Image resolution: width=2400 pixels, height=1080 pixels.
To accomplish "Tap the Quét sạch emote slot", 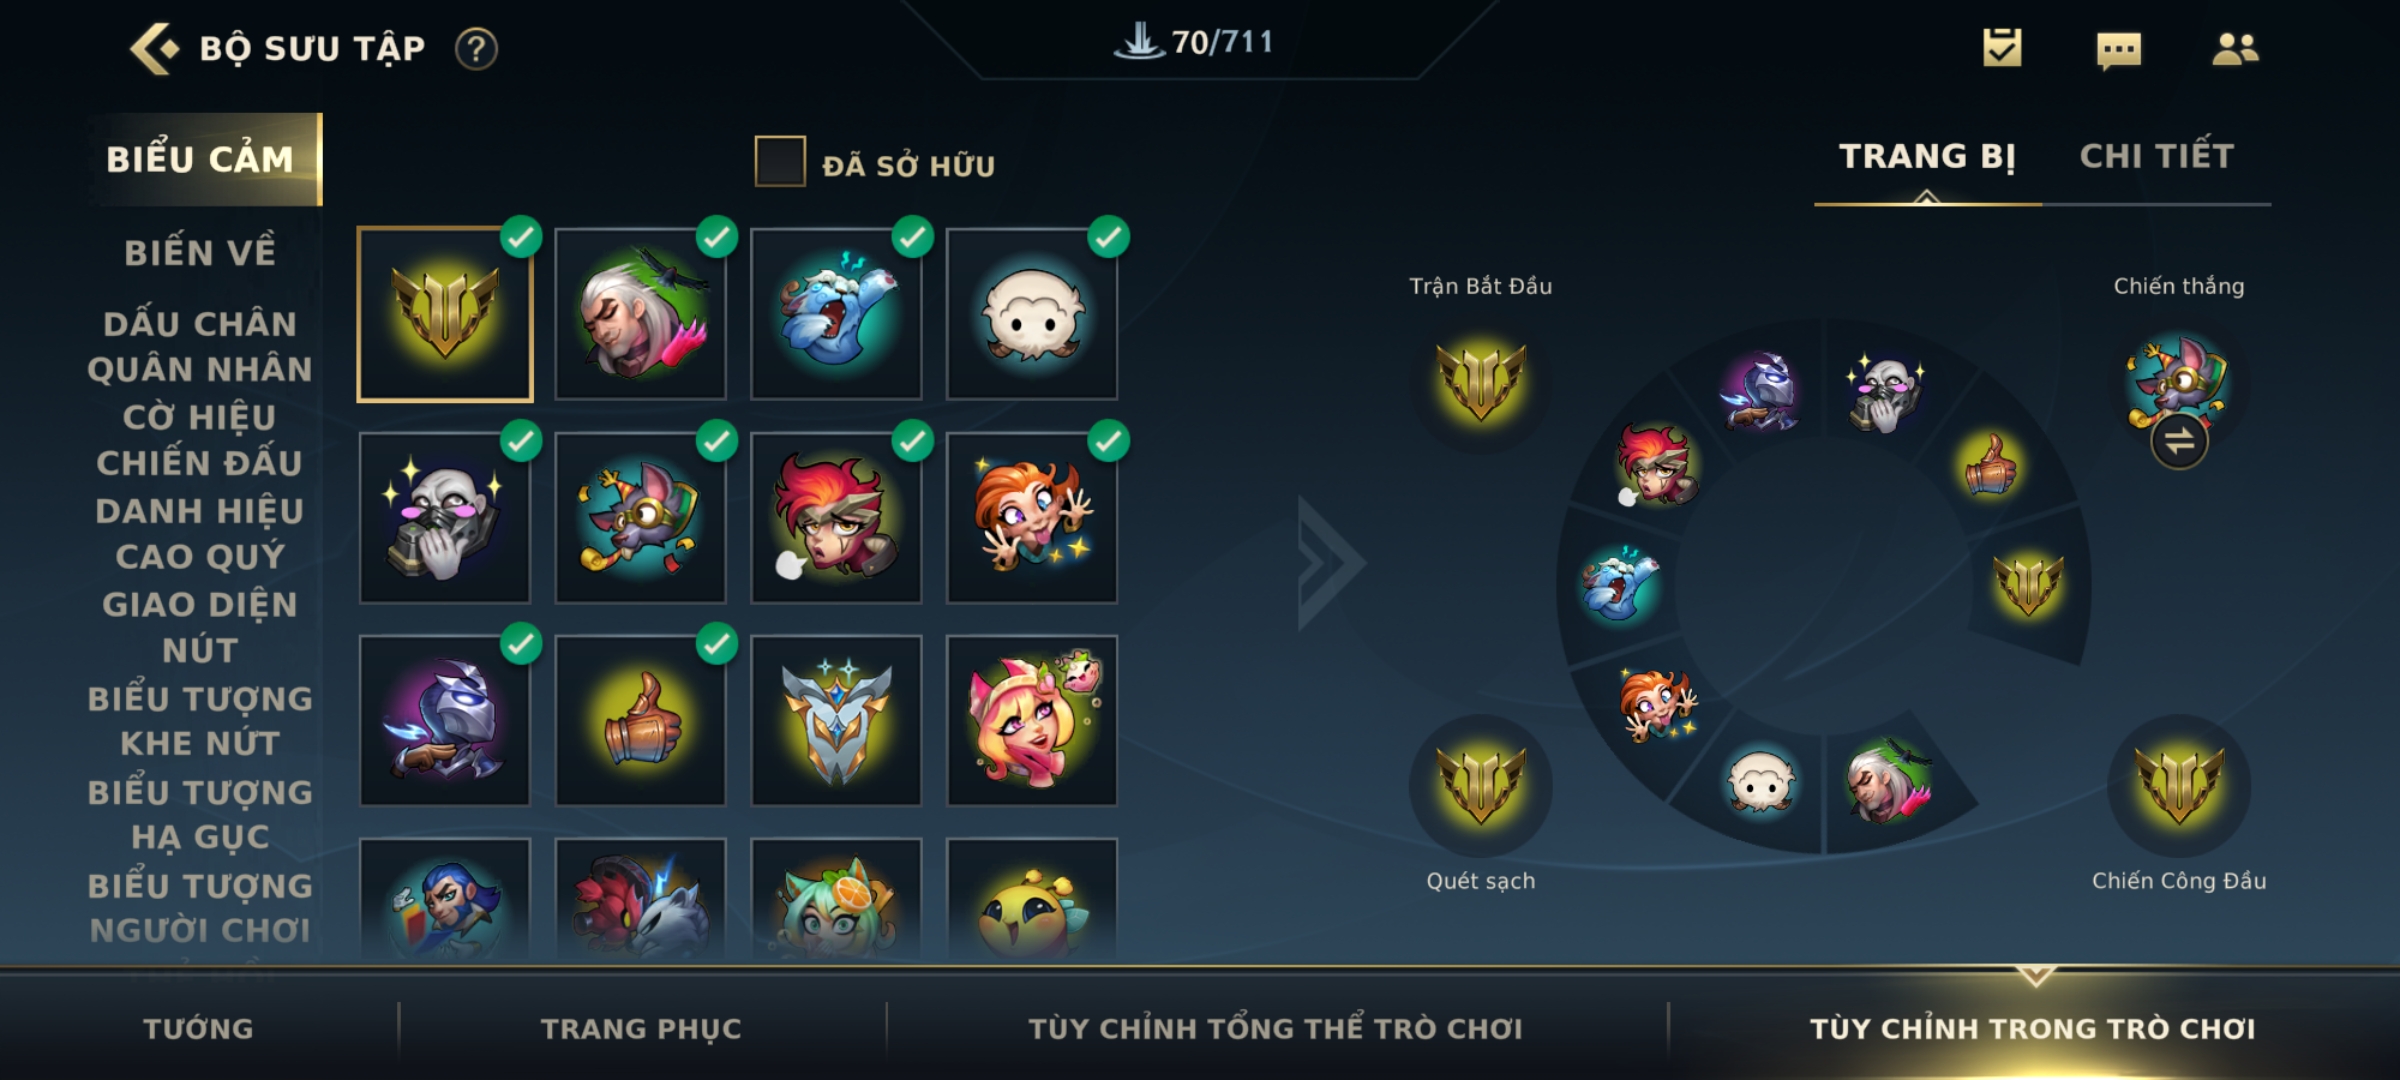I will click(1481, 786).
